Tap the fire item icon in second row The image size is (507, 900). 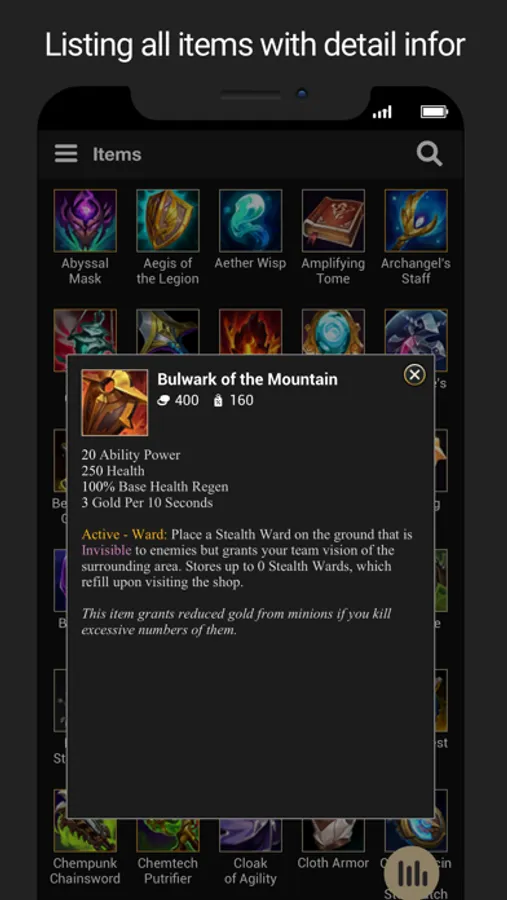pyautogui.click(x=250, y=332)
